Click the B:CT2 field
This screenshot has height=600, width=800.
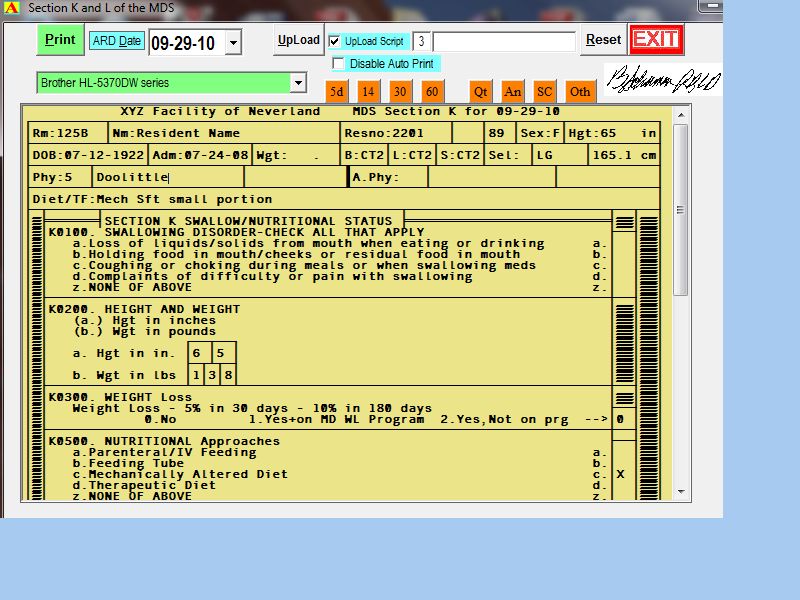click(364, 155)
